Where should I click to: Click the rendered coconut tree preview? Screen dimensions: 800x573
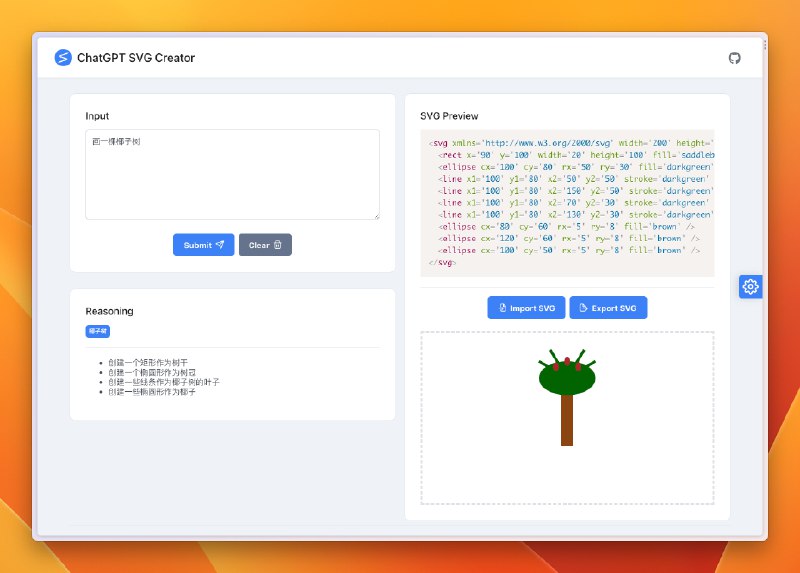coord(567,397)
